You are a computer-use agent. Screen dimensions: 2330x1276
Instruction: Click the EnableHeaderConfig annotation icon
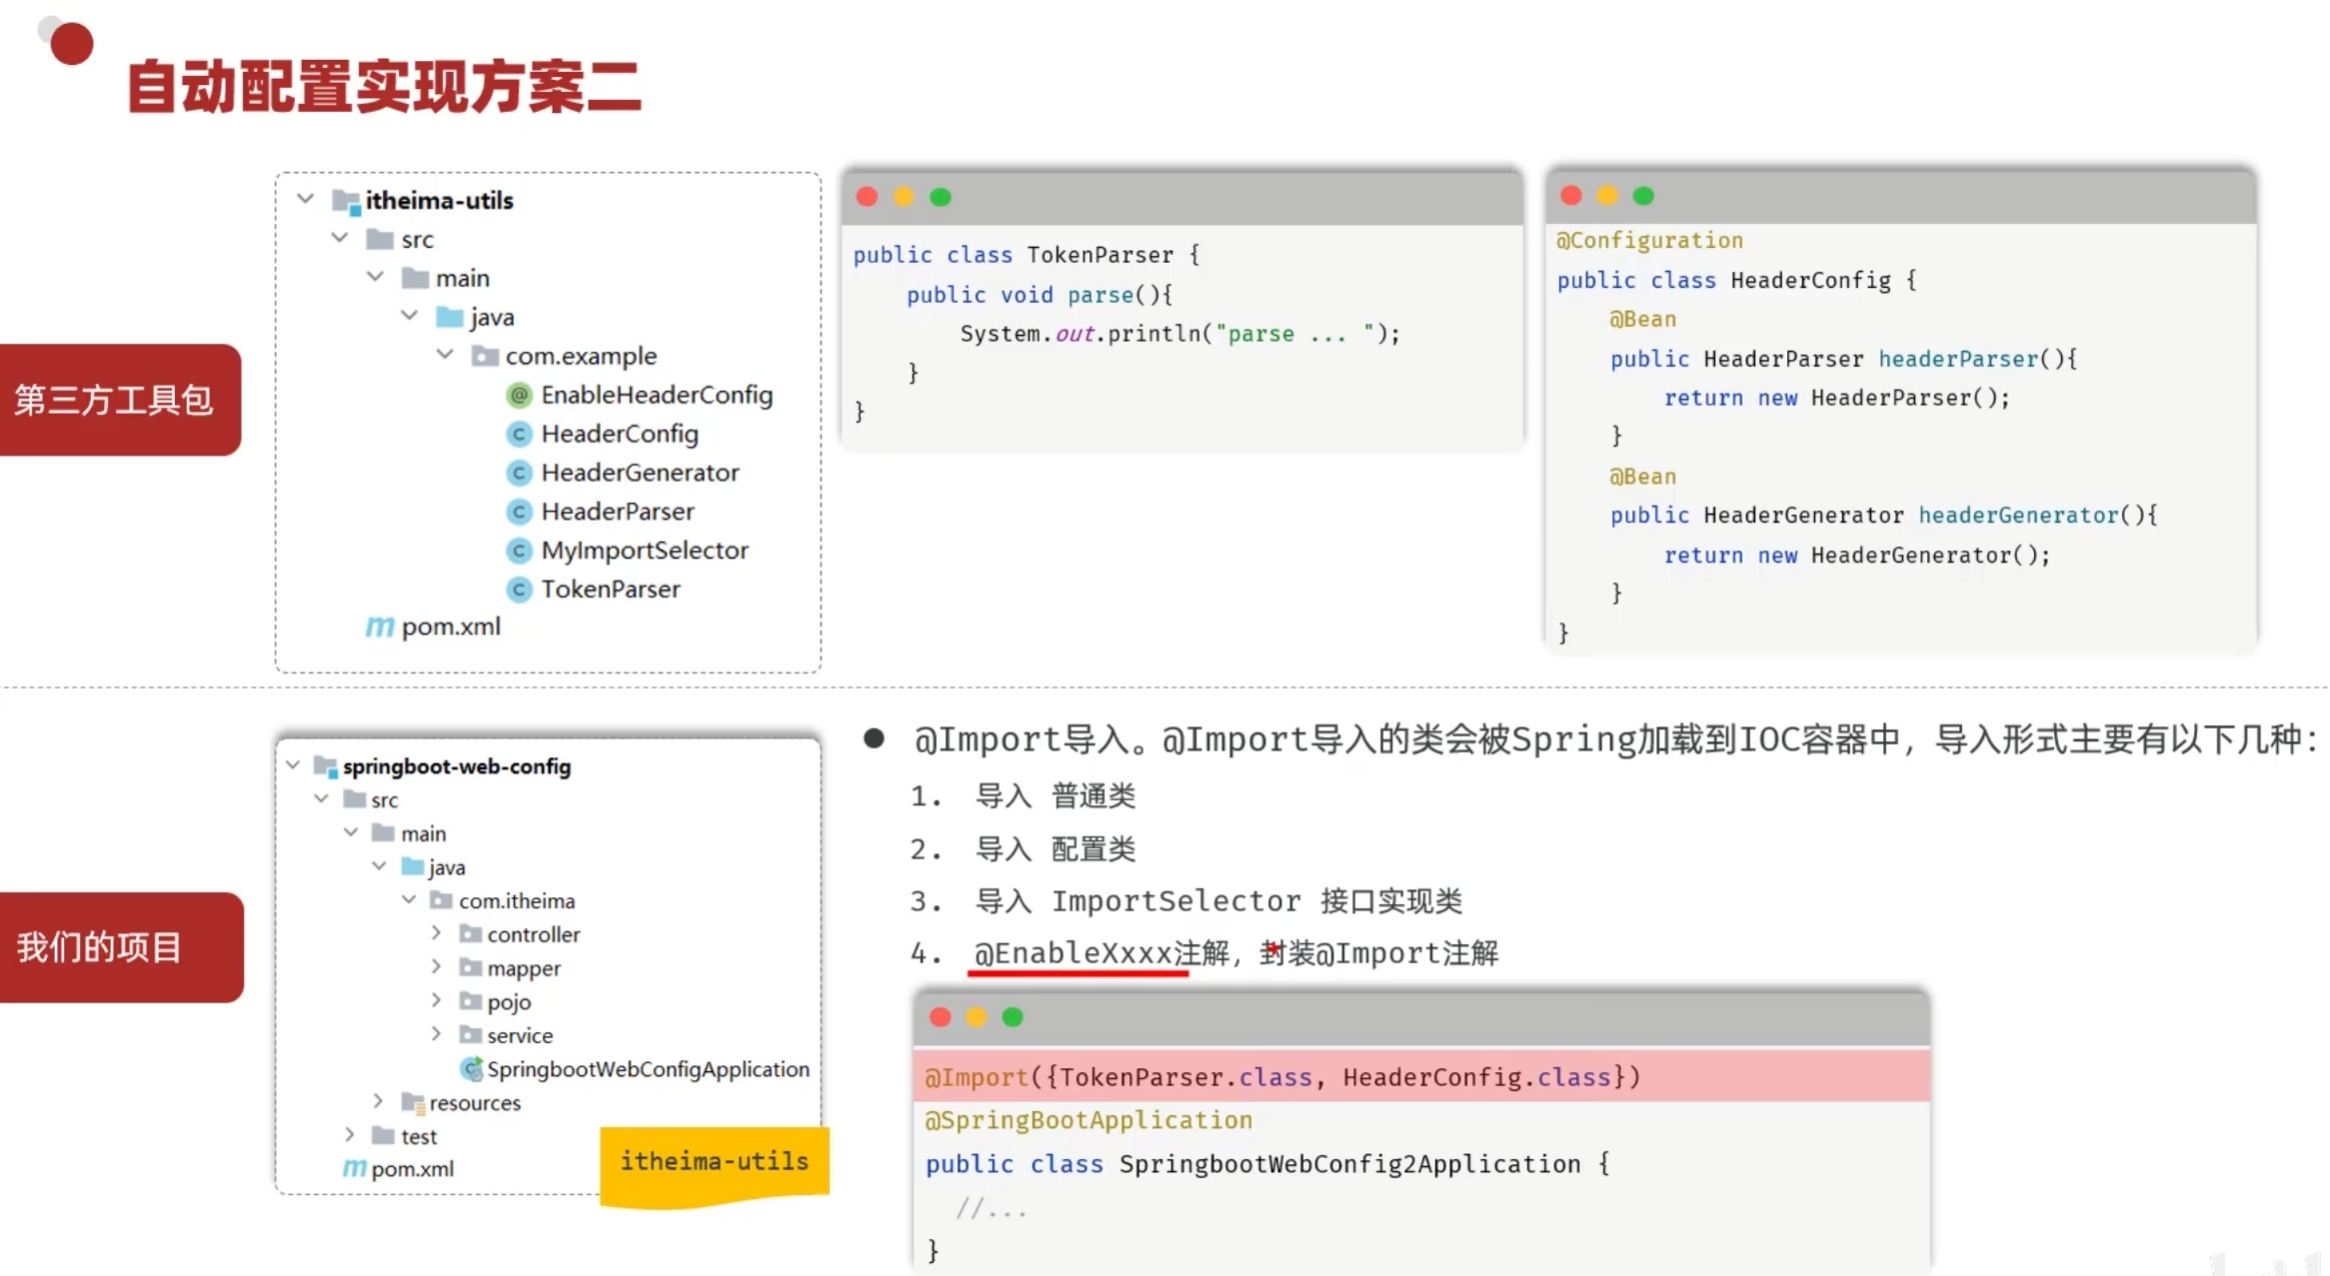[x=518, y=395]
